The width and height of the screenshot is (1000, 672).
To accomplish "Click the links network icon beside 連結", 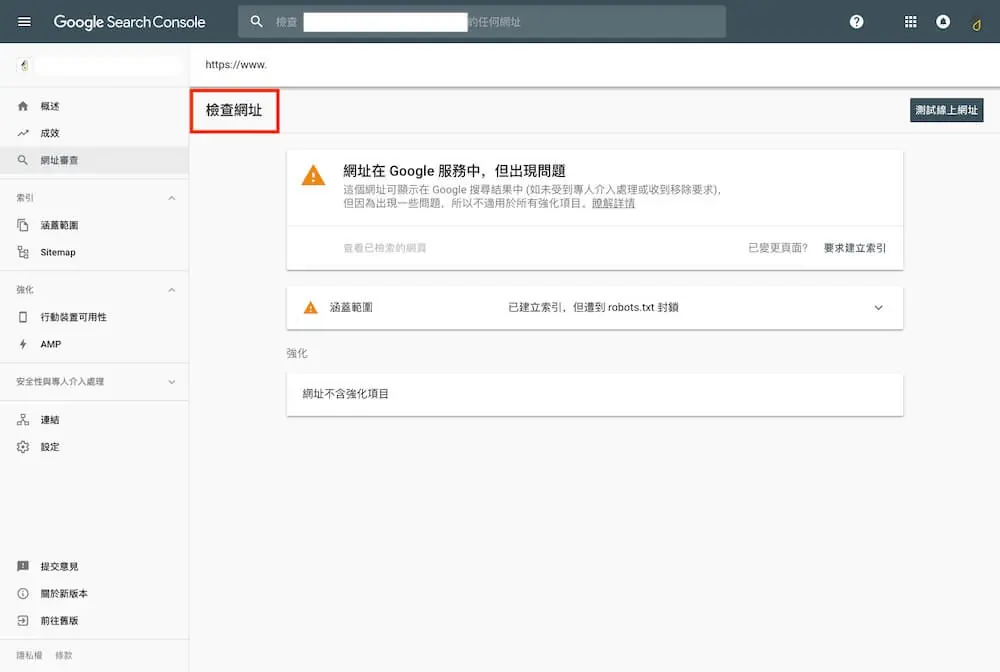I will click(23, 420).
